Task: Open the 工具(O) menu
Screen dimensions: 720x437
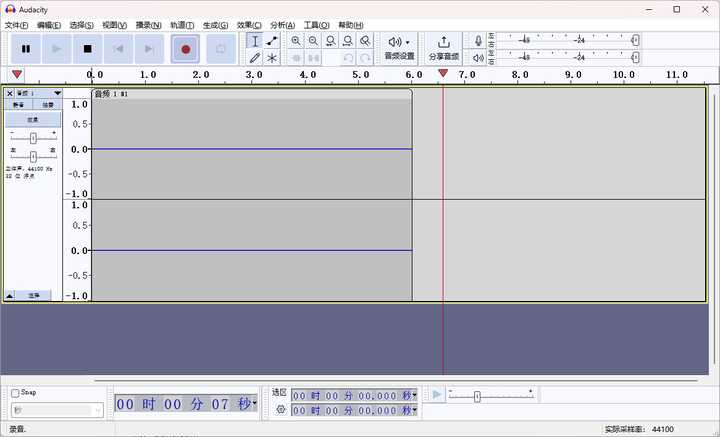Action: click(316, 25)
